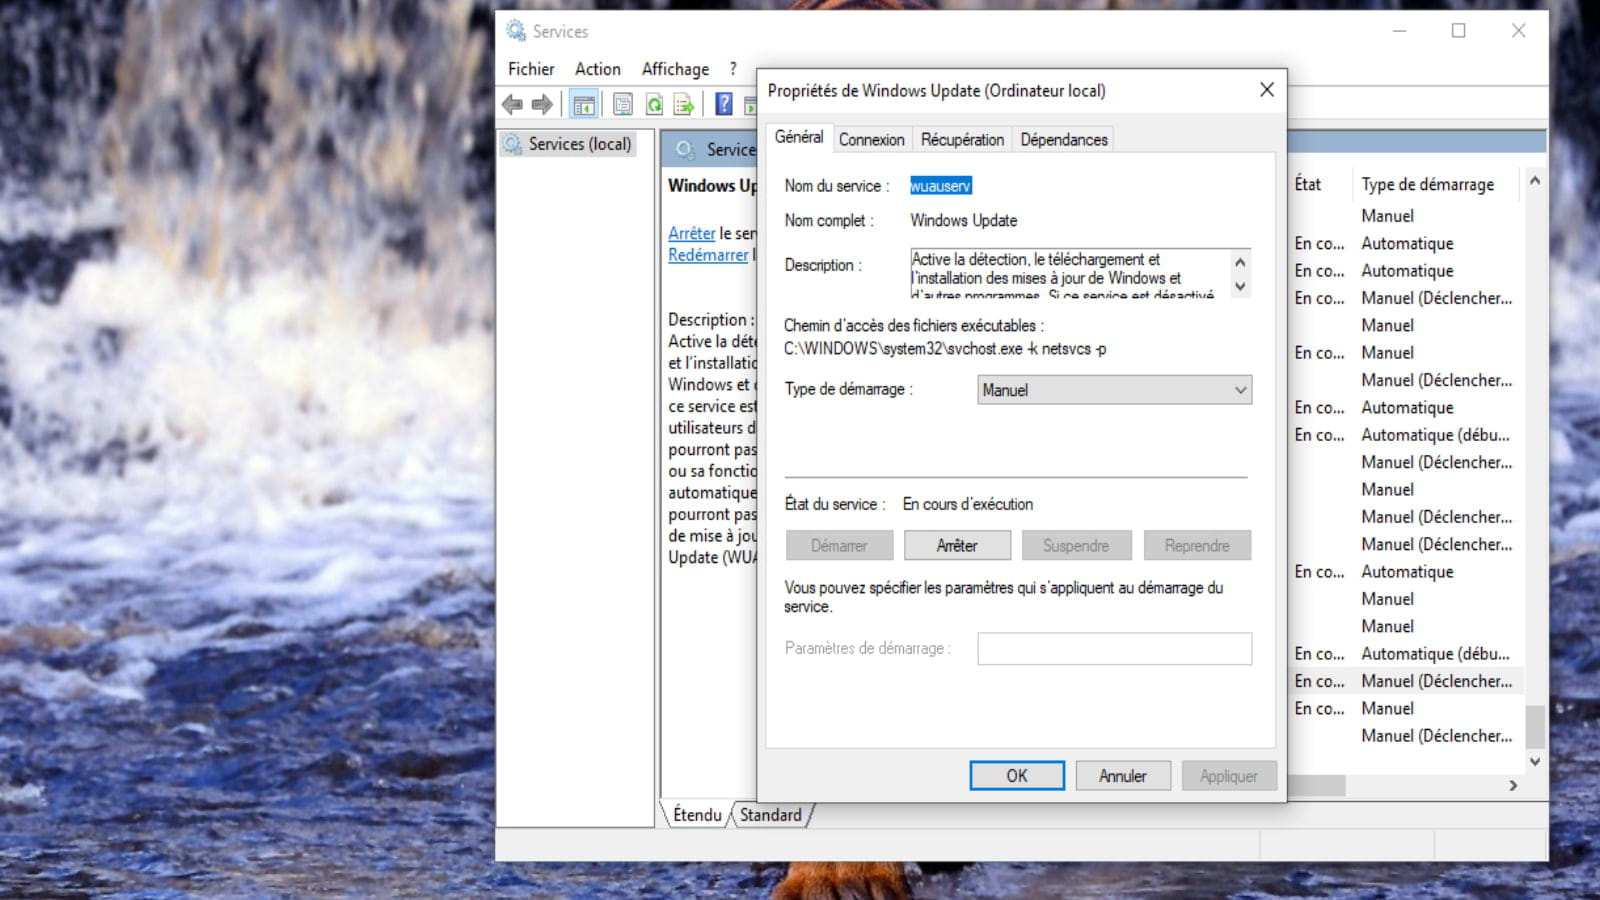
Task: Switch to the Étendu view tab
Action: click(x=697, y=815)
